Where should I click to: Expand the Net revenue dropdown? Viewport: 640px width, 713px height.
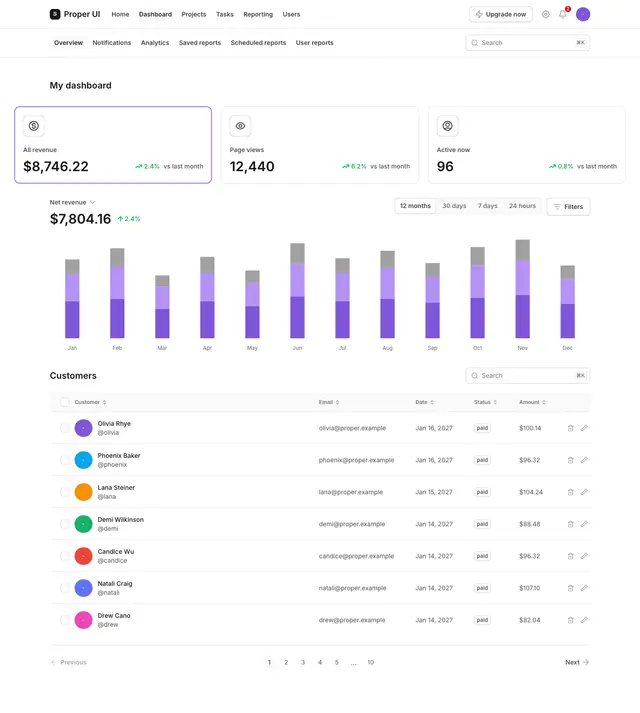72,202
